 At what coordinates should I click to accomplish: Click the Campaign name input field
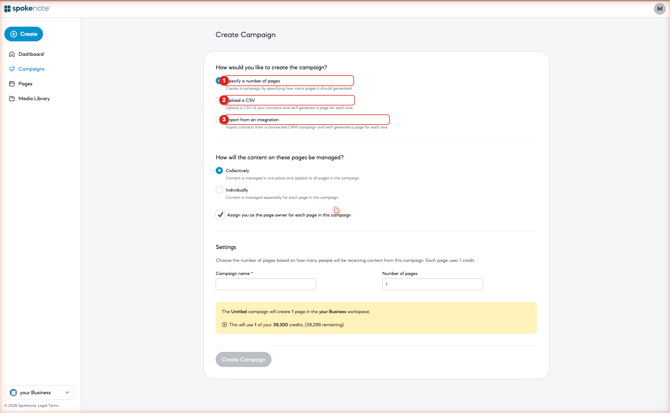coord(266,284)
